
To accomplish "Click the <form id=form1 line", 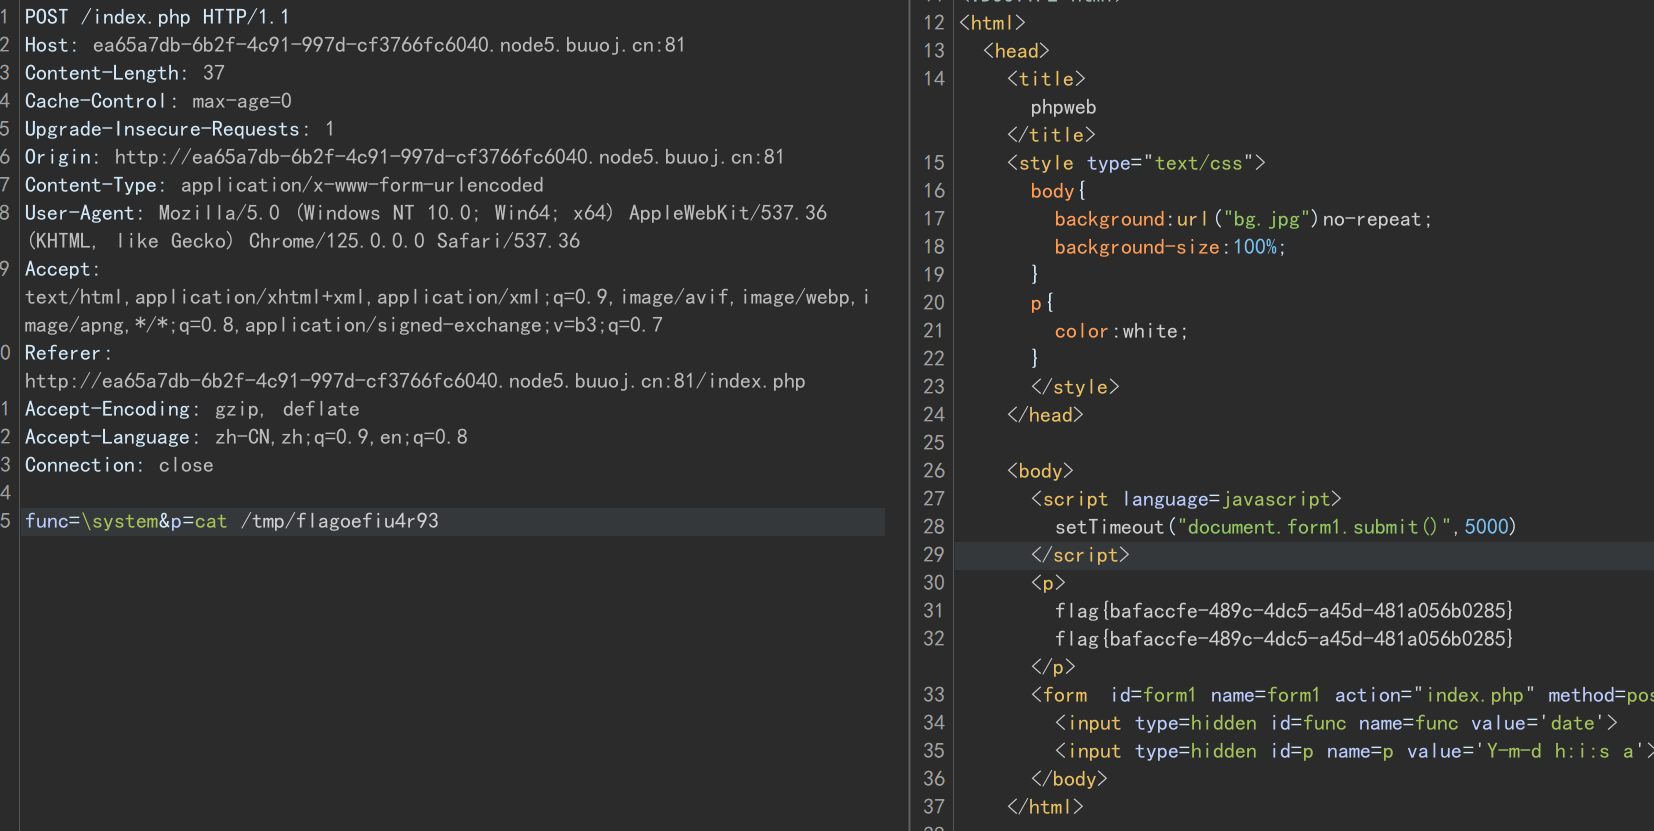I will point(1342,694).
